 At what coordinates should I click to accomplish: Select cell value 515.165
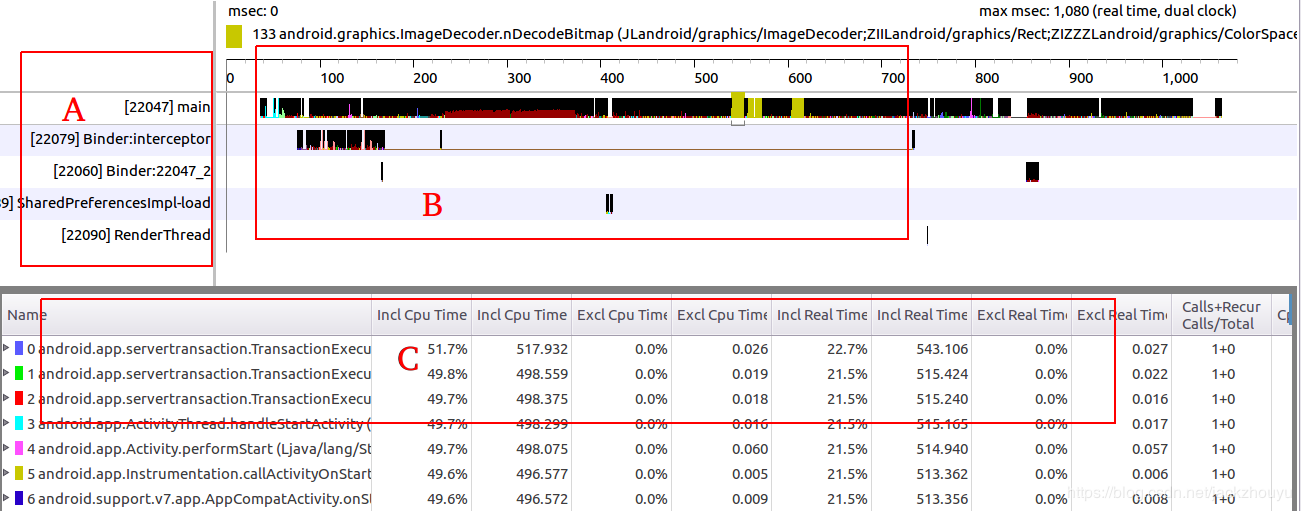click(x=942, y=424)
